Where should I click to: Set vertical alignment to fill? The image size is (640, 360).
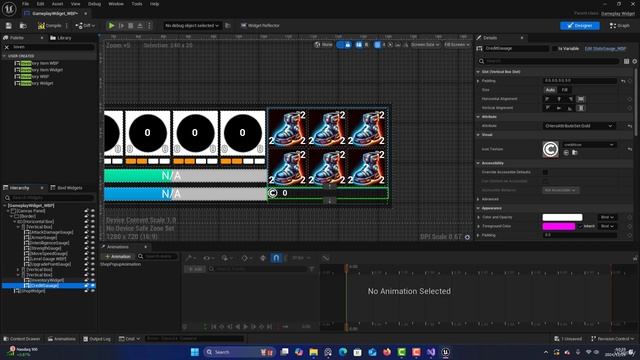coord(581,108)
